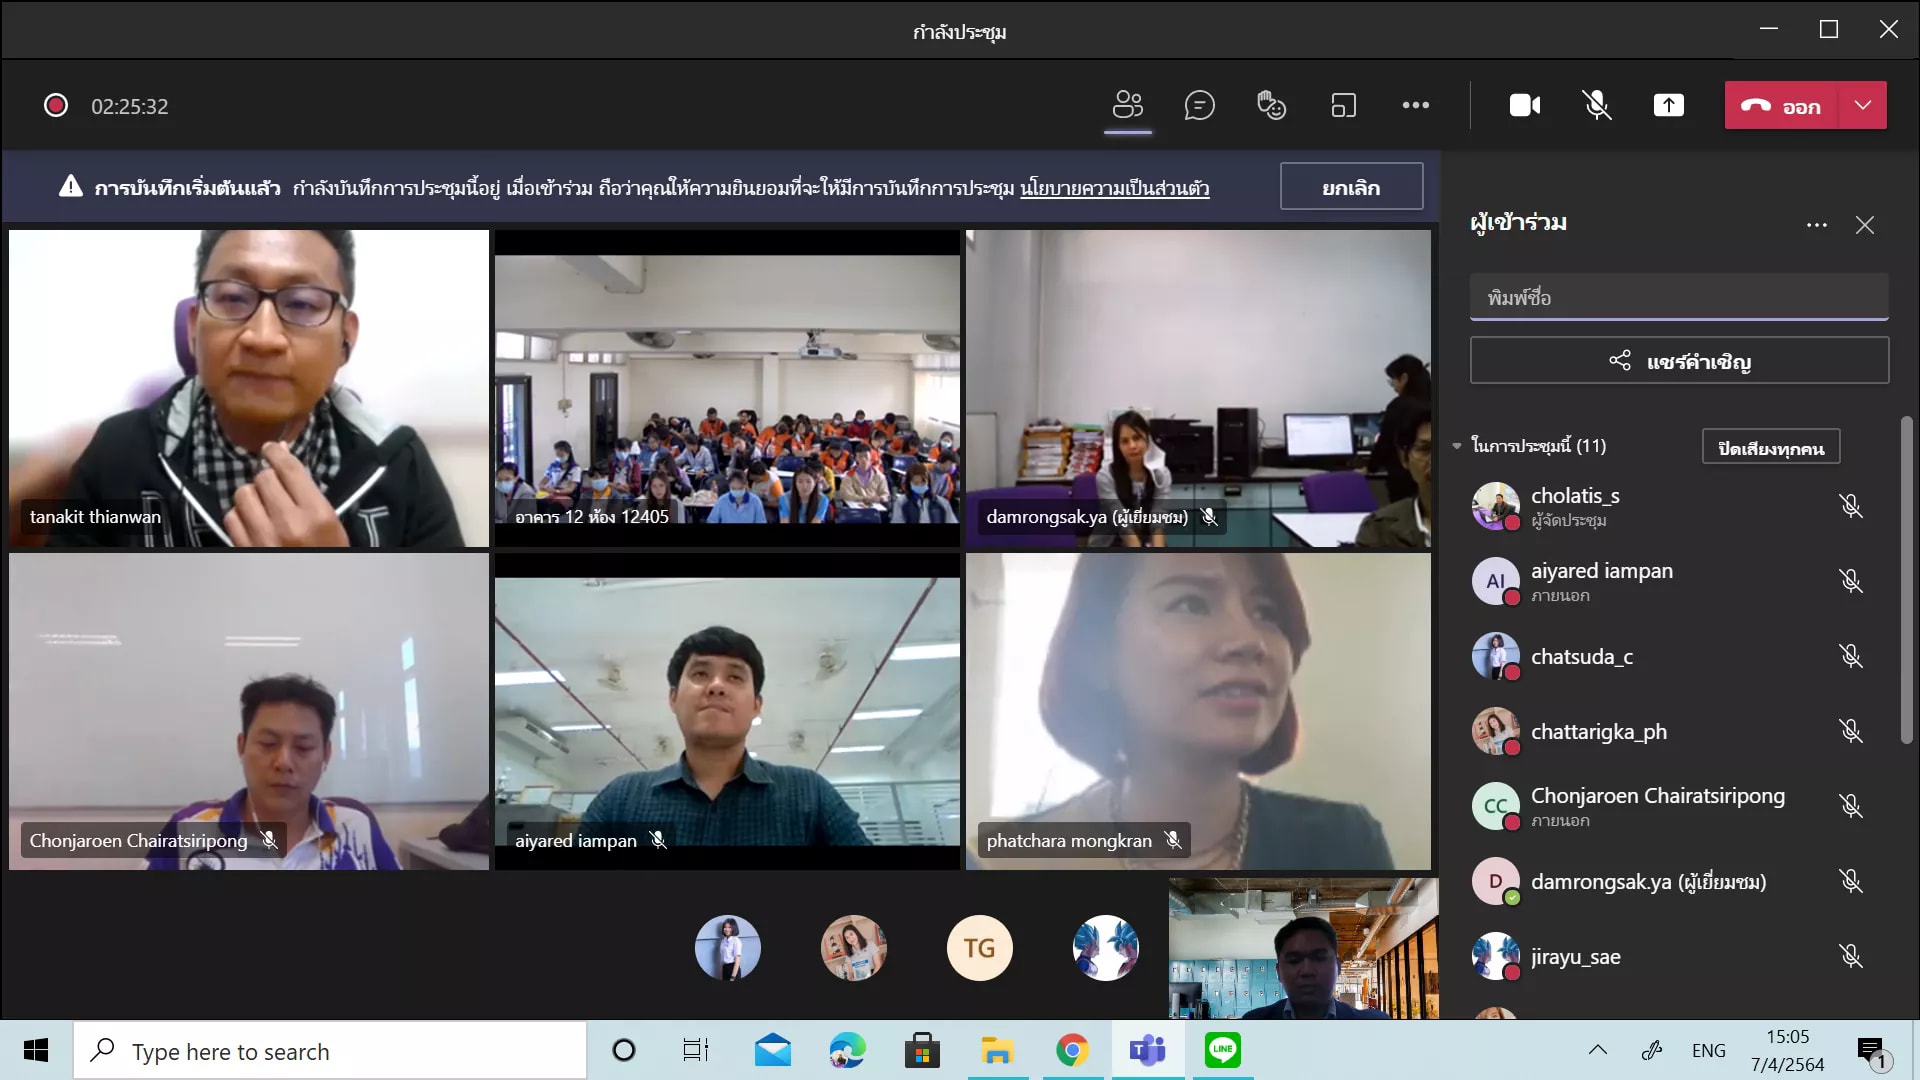The image size is (1920, 1080).
Task: Open participants panel more options ellipsis
Action: pos(1816,225)
